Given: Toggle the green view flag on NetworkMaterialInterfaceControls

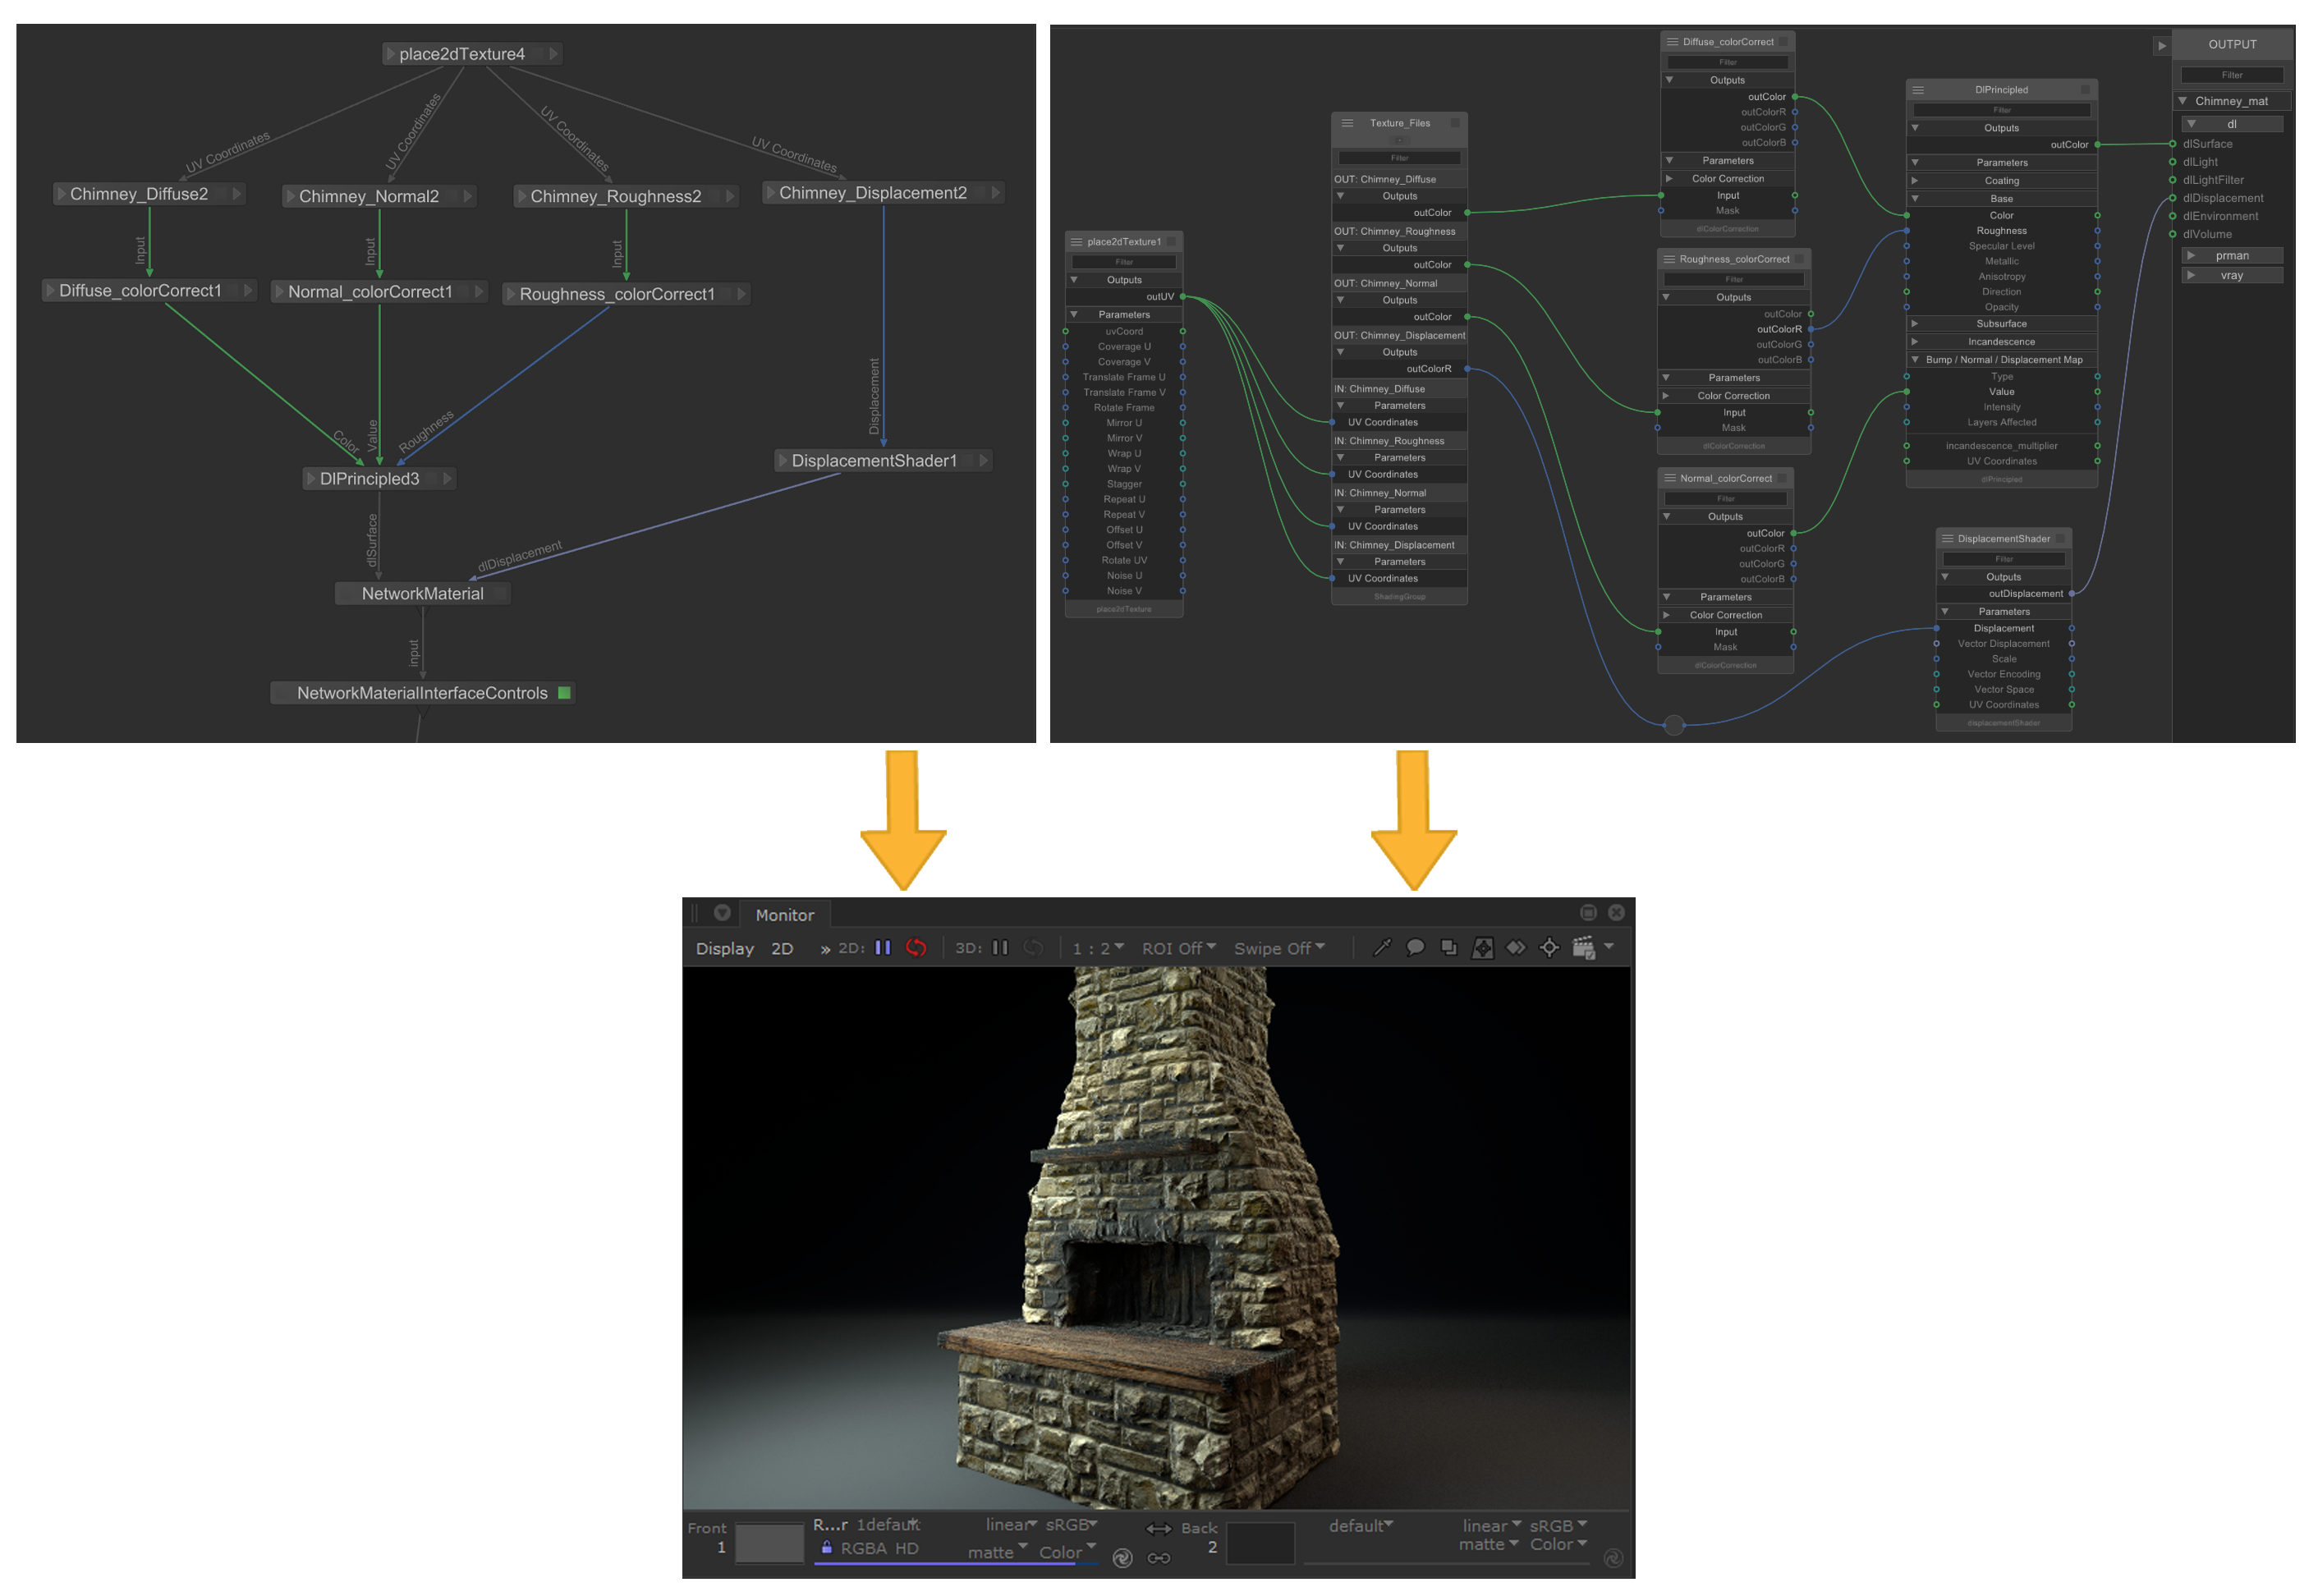Looking at the screenshot, I should [564, 693].
